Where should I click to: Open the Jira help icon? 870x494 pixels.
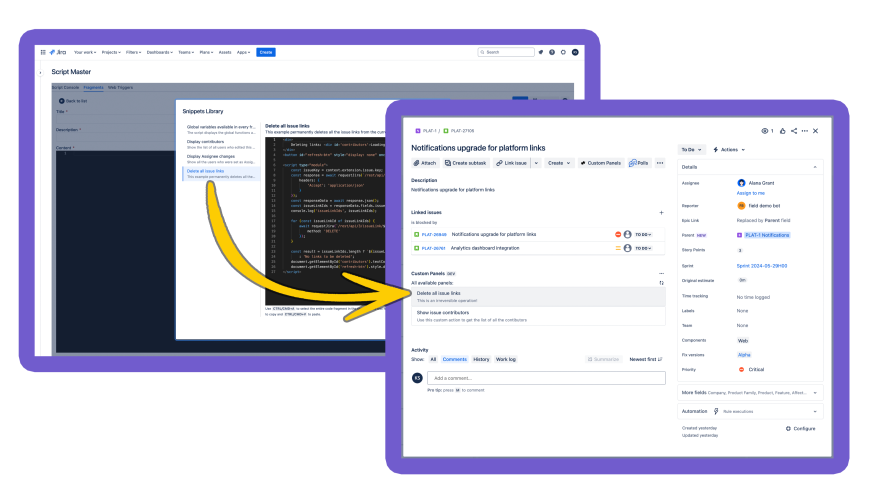coord(552,52)
